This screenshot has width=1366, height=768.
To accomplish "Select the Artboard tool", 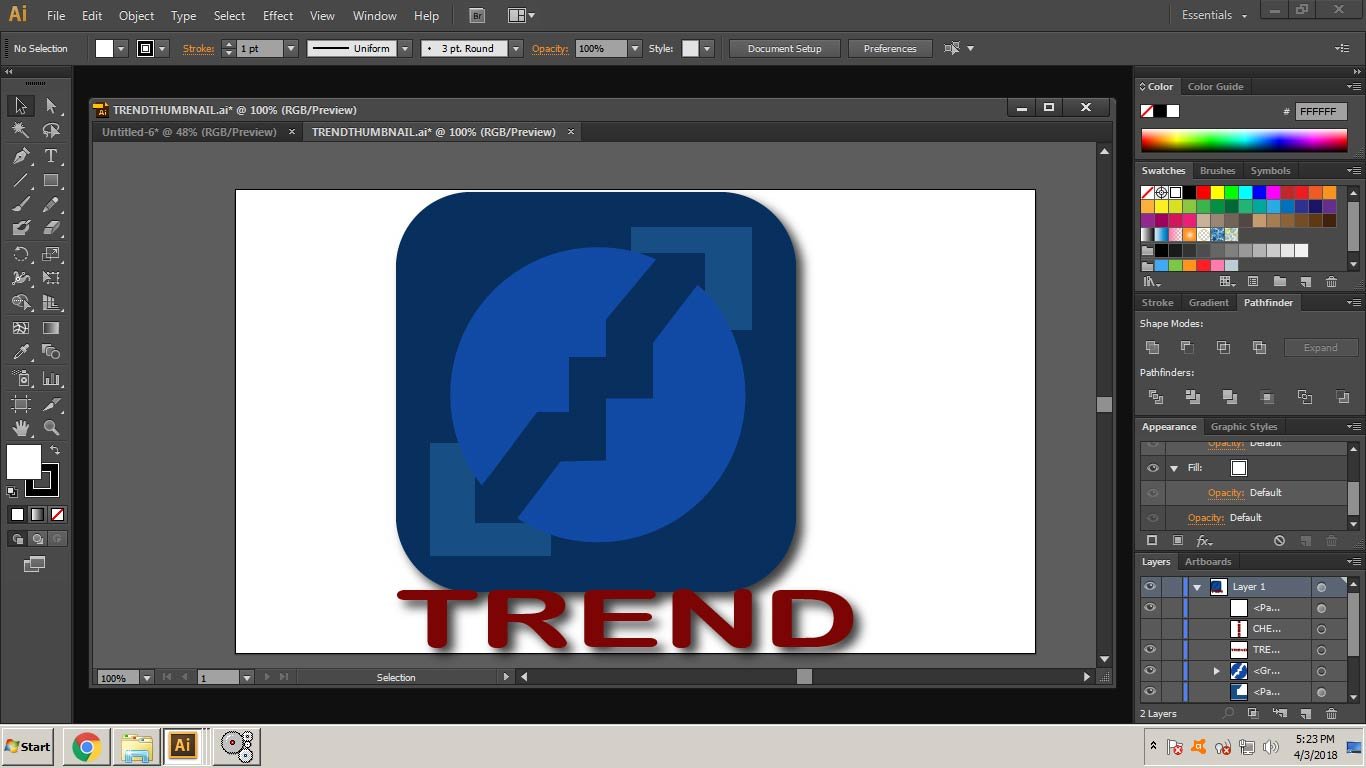I will tap(20, 404).
